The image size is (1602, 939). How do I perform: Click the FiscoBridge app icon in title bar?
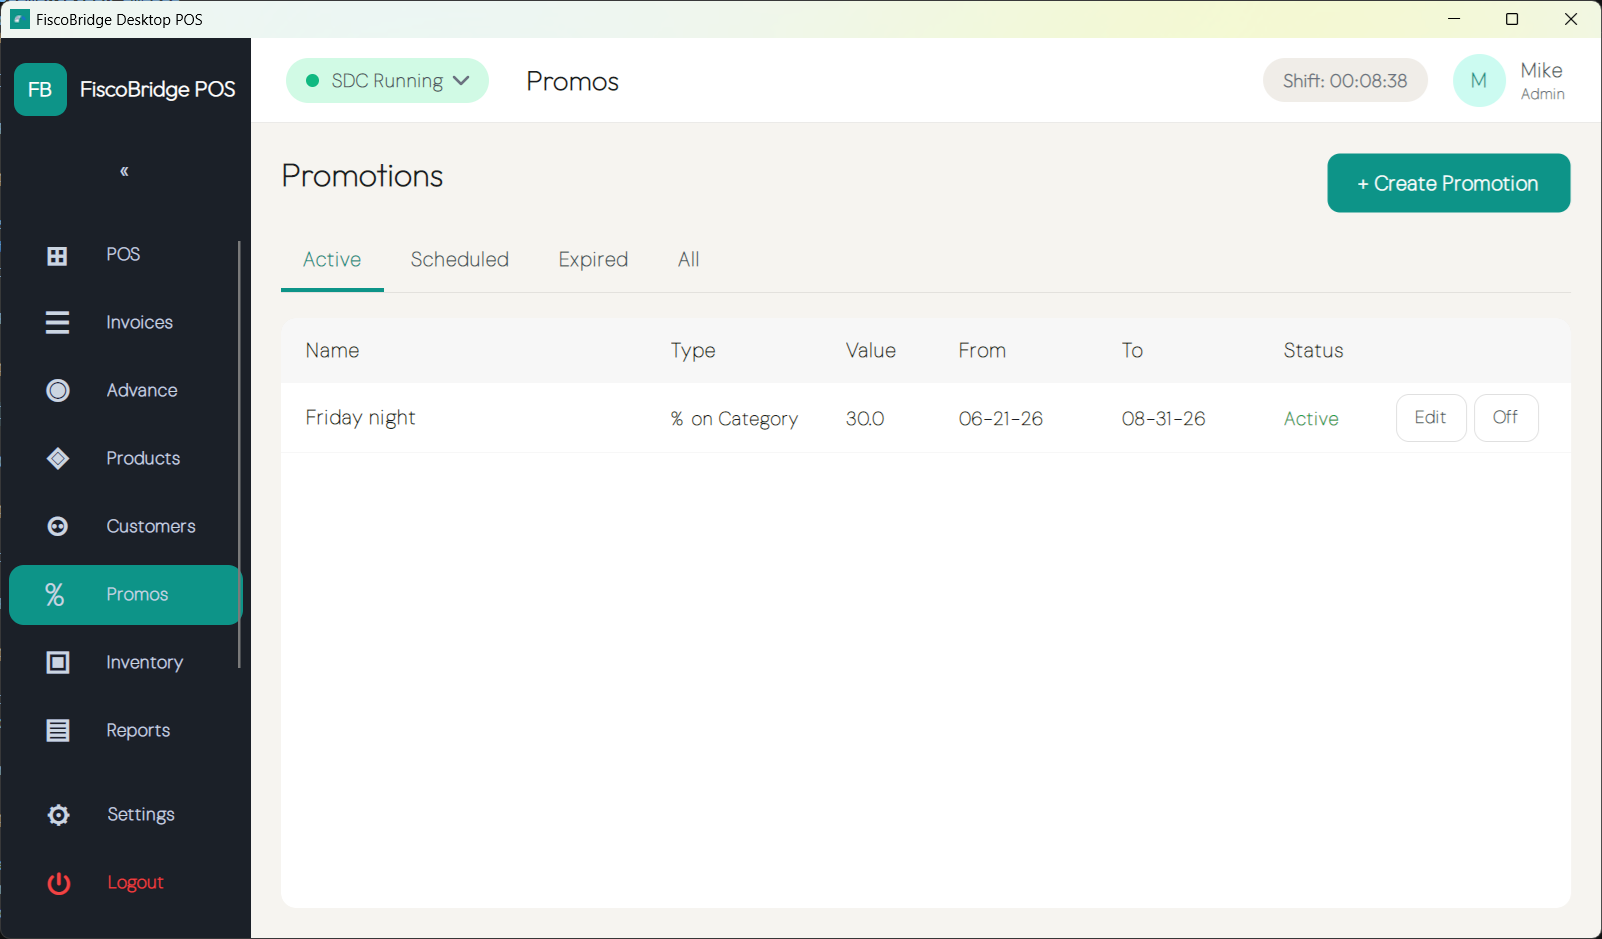click(20, 19)
